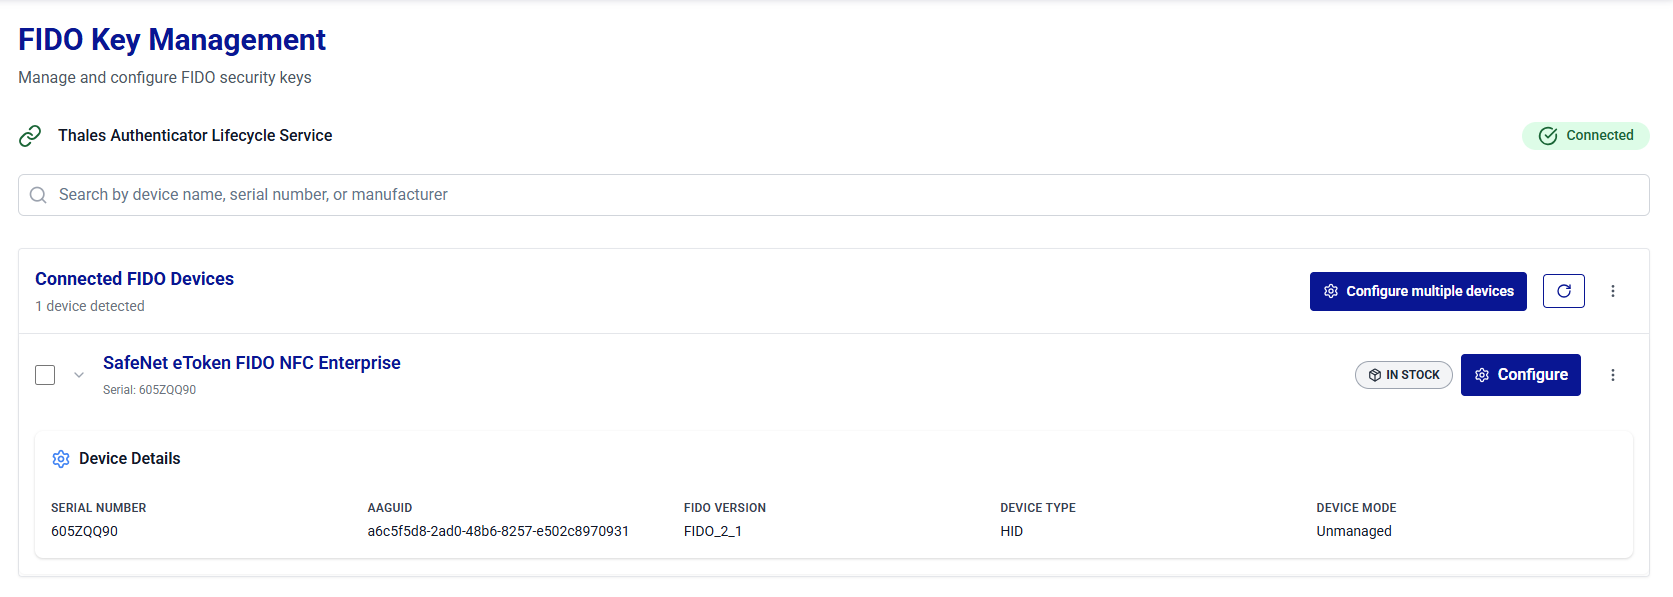Select serial number value 605ZQQ90 in details
1673x597 pixels.
(x=84, y=531)
